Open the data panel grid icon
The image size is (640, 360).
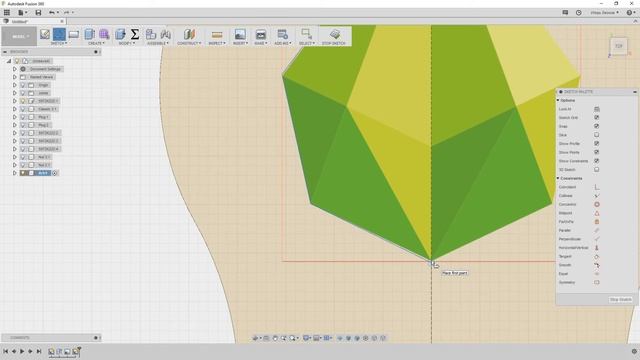(x=7, y=13)
